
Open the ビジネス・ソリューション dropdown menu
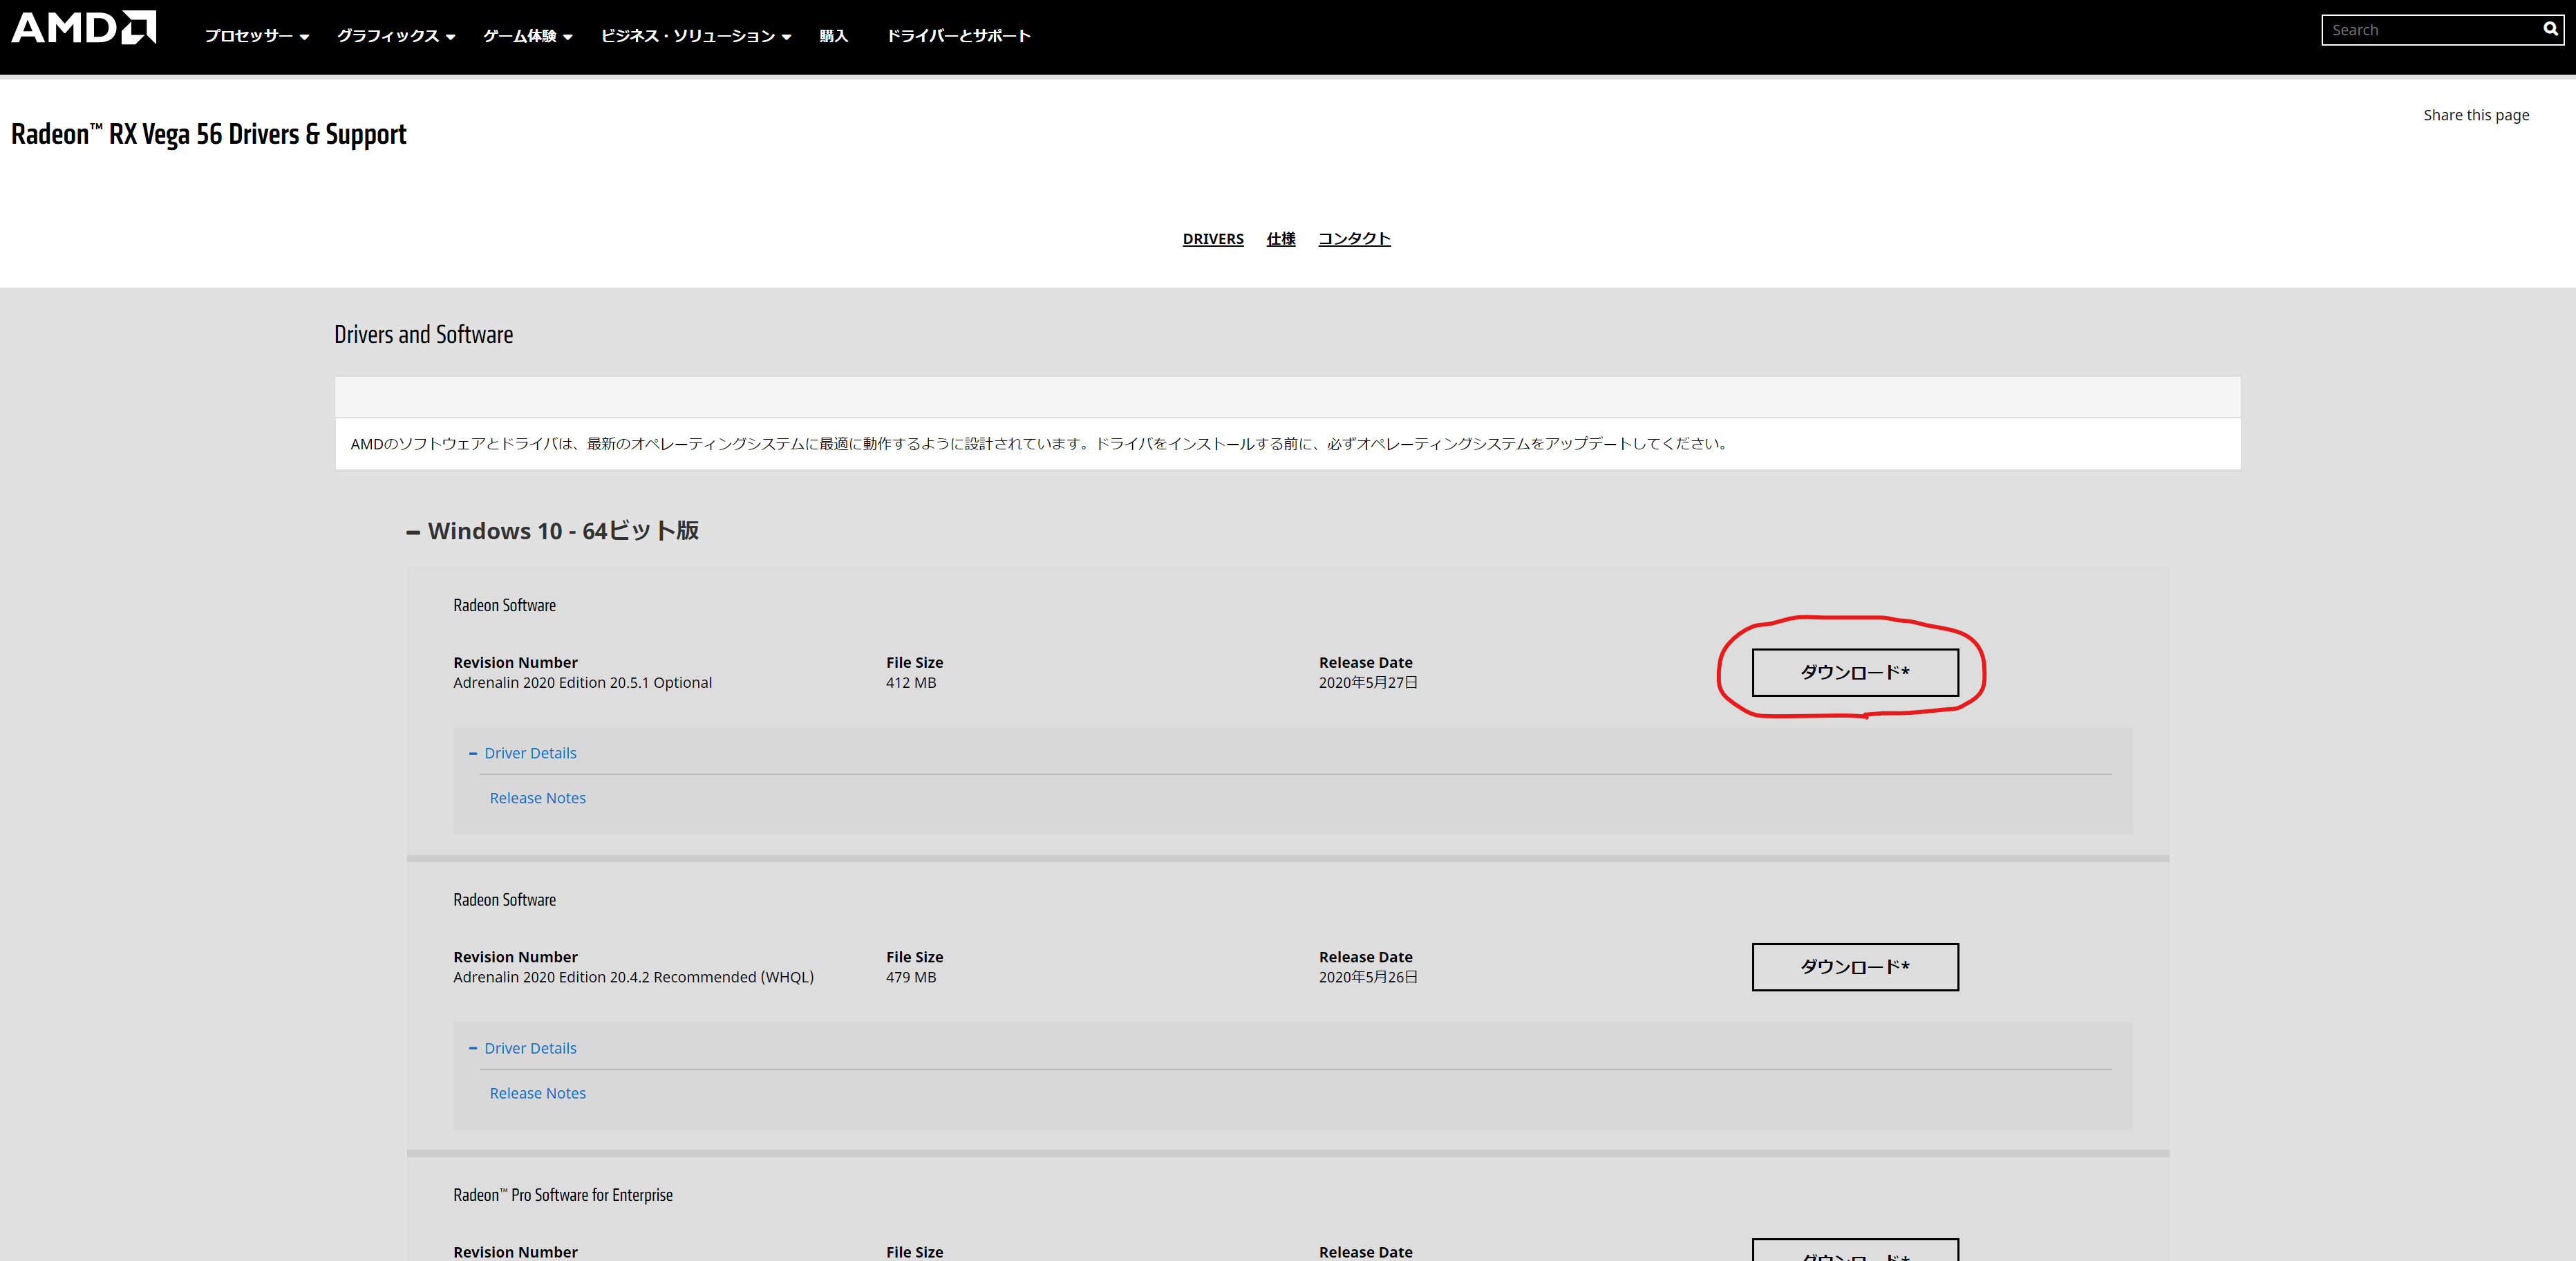point(696,36)
